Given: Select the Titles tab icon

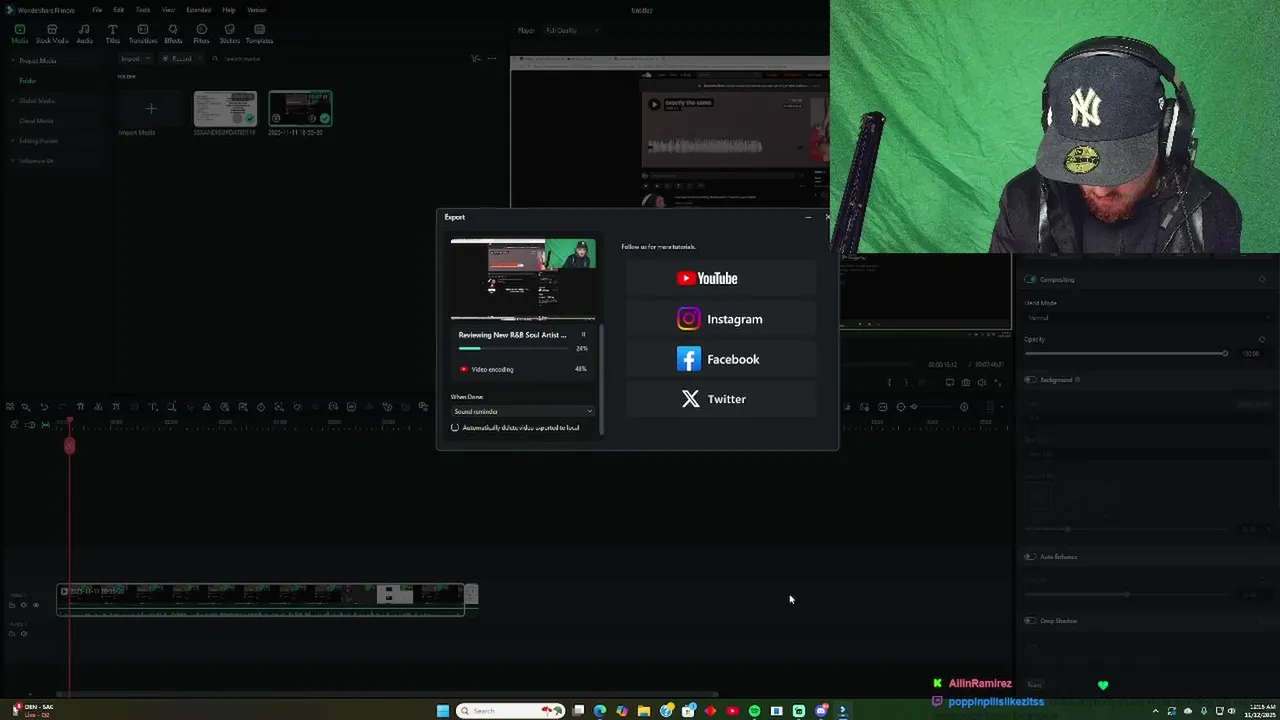Looking at the screenshot, I should click(113, 34).
